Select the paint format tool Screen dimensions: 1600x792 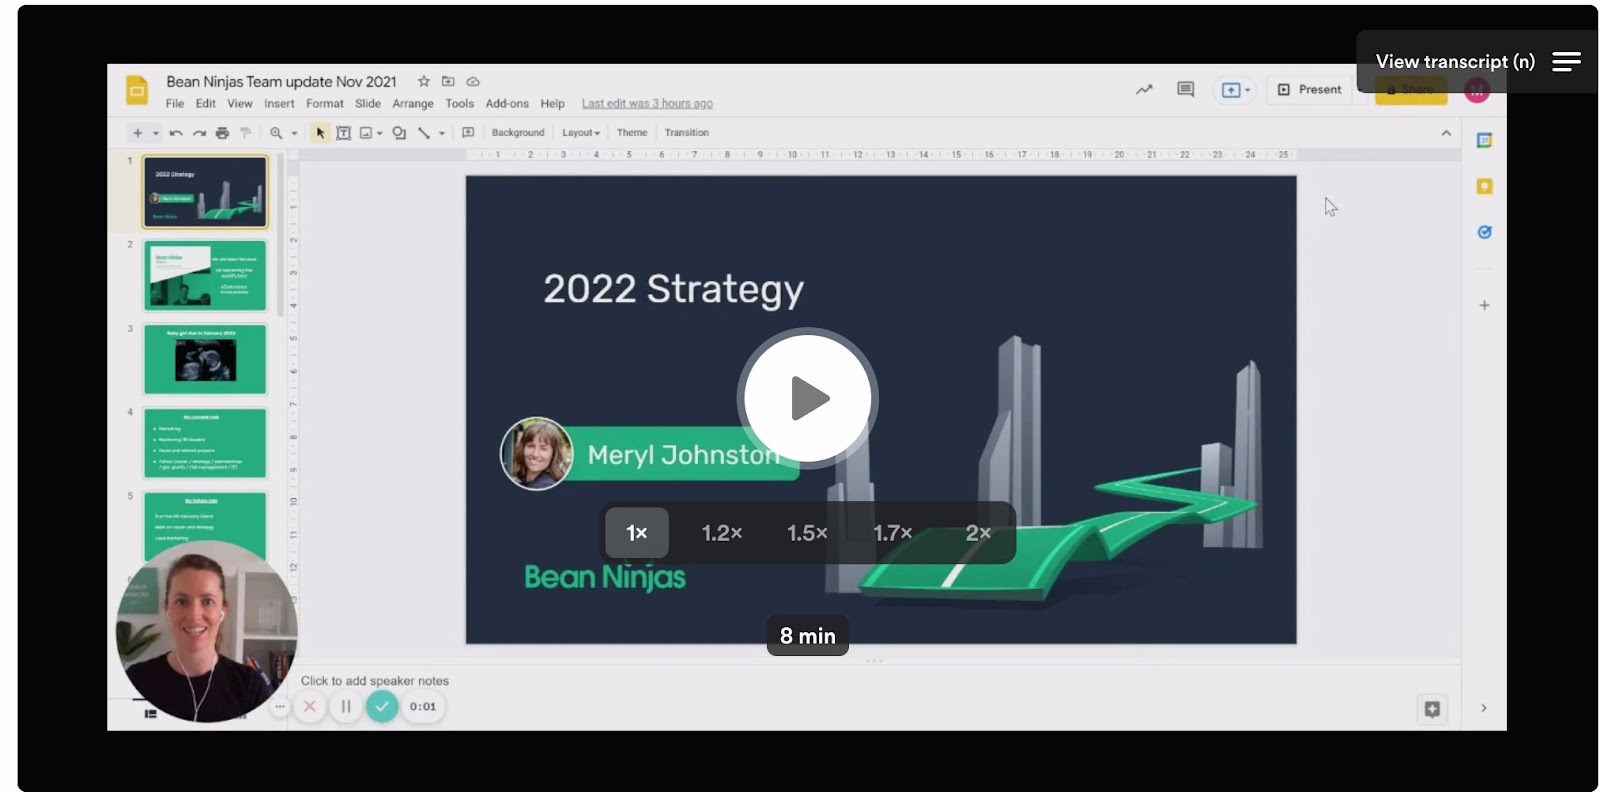coord(245,133)
